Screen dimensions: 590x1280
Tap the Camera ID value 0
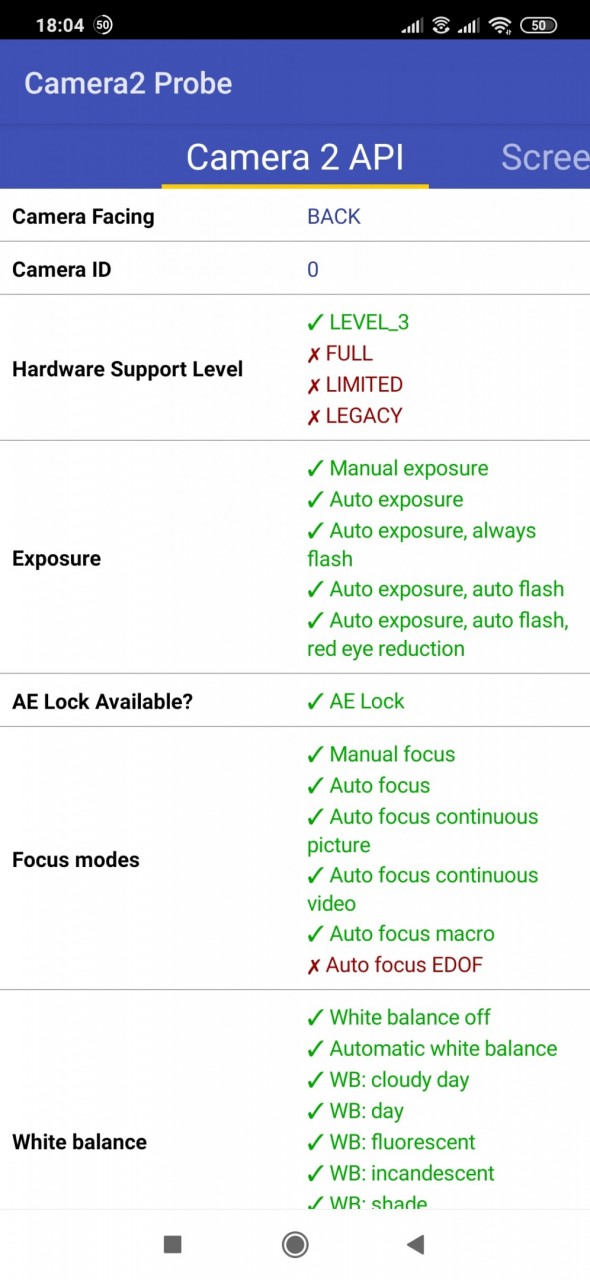(313, 269)
